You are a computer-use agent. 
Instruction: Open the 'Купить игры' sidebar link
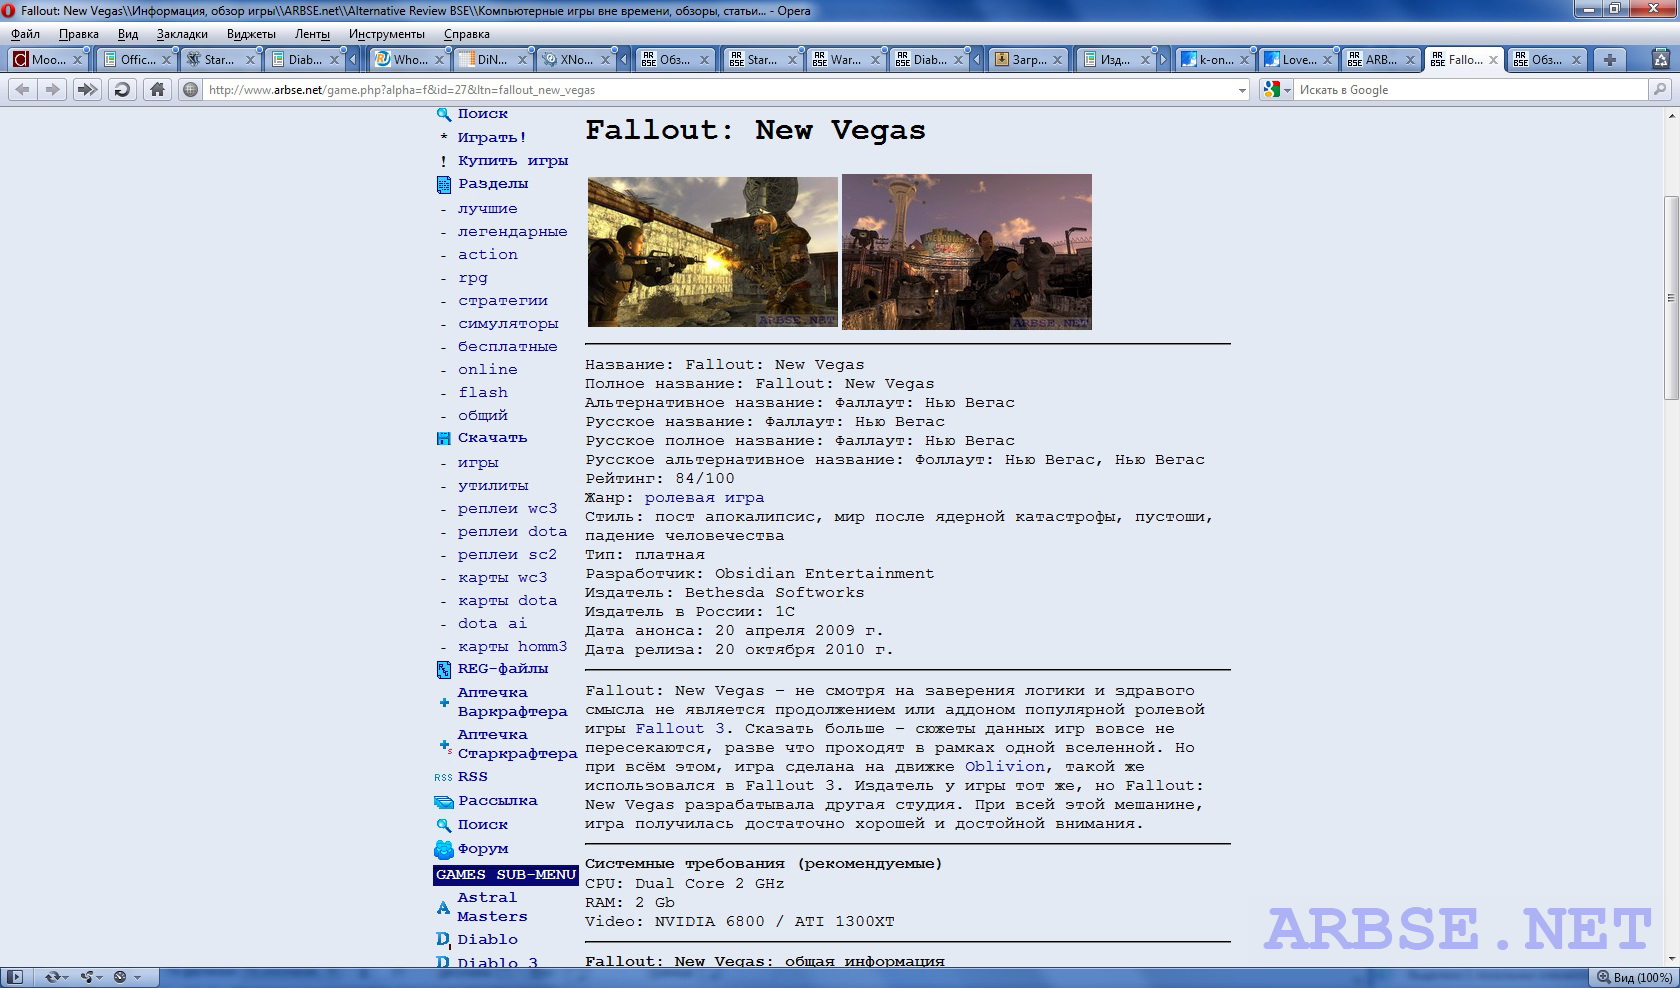[513, 161]
